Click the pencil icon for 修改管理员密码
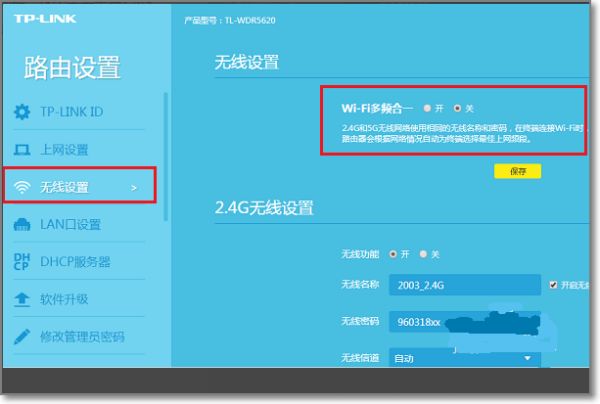Image resolution: width=600 pixels, height=404 pixels. 22,337
